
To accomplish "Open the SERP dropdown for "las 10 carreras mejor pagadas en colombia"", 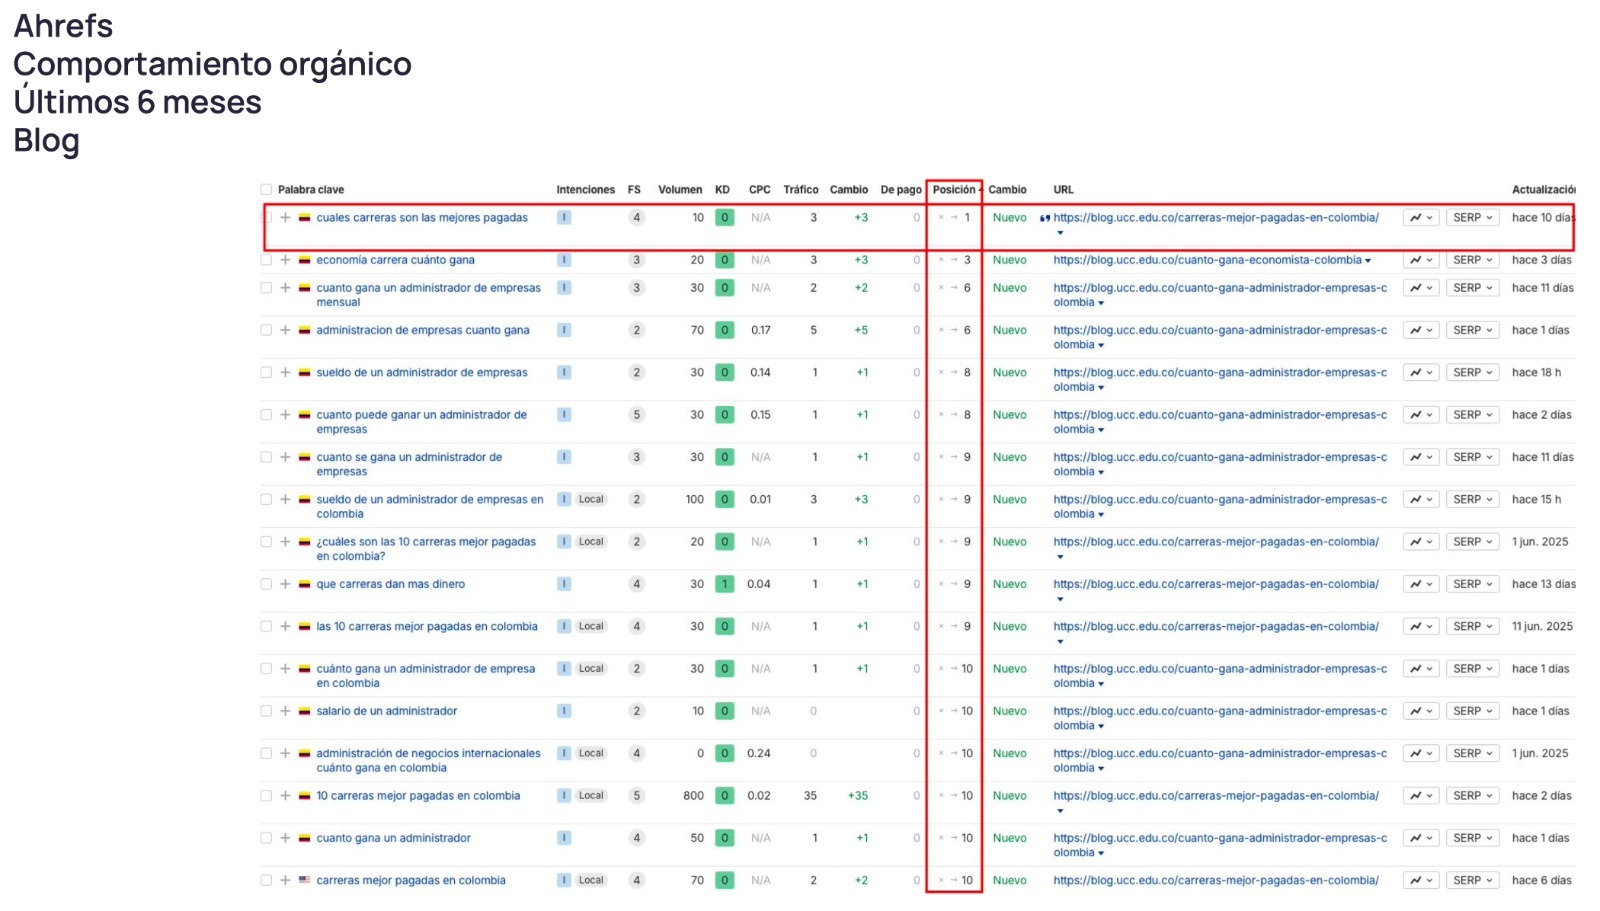I will coord(1472,627).
